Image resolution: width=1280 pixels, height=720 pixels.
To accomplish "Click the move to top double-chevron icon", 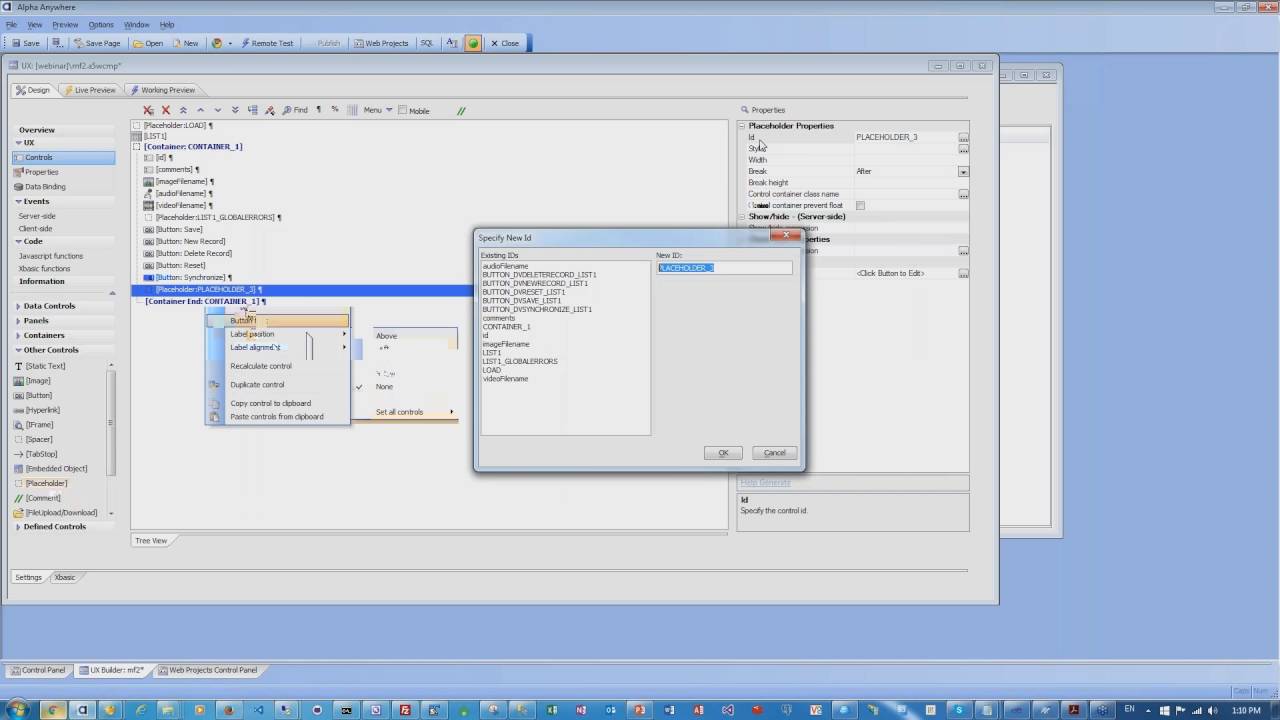I will click(183, 110).
